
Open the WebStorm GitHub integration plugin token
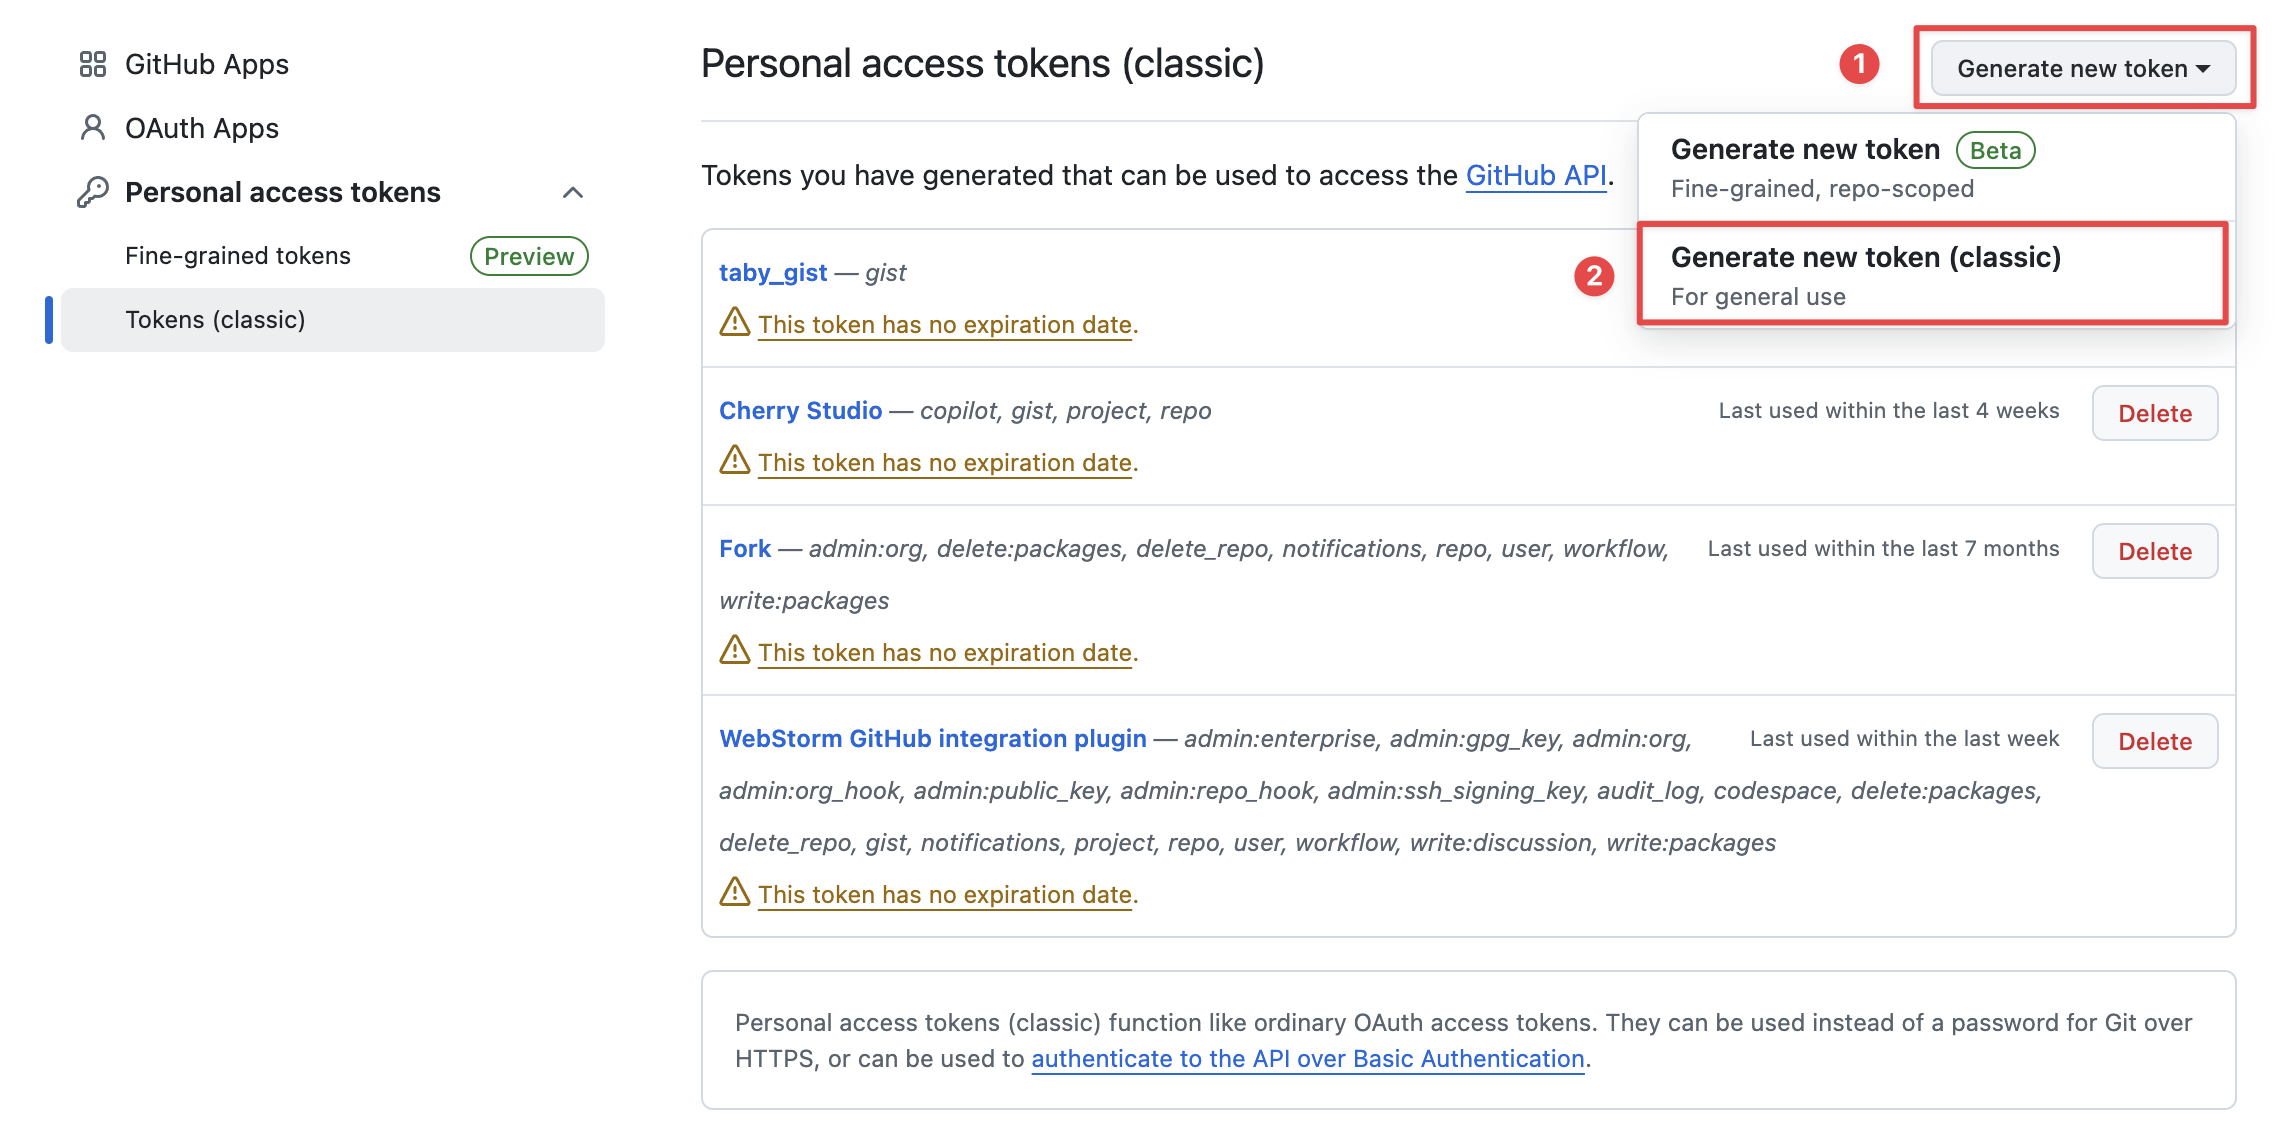(x=933, y=738)
